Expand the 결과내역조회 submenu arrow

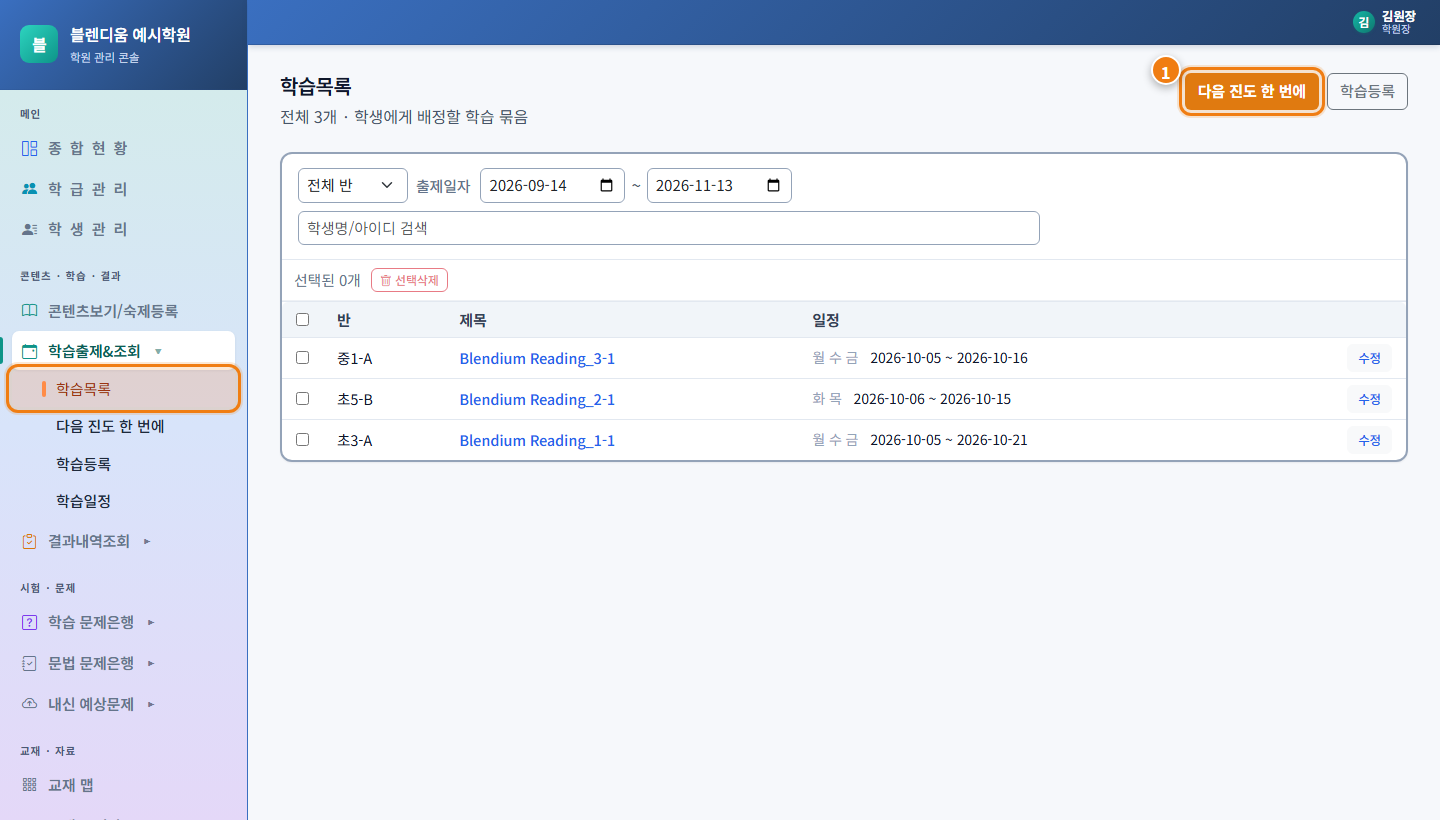point(147,541)
